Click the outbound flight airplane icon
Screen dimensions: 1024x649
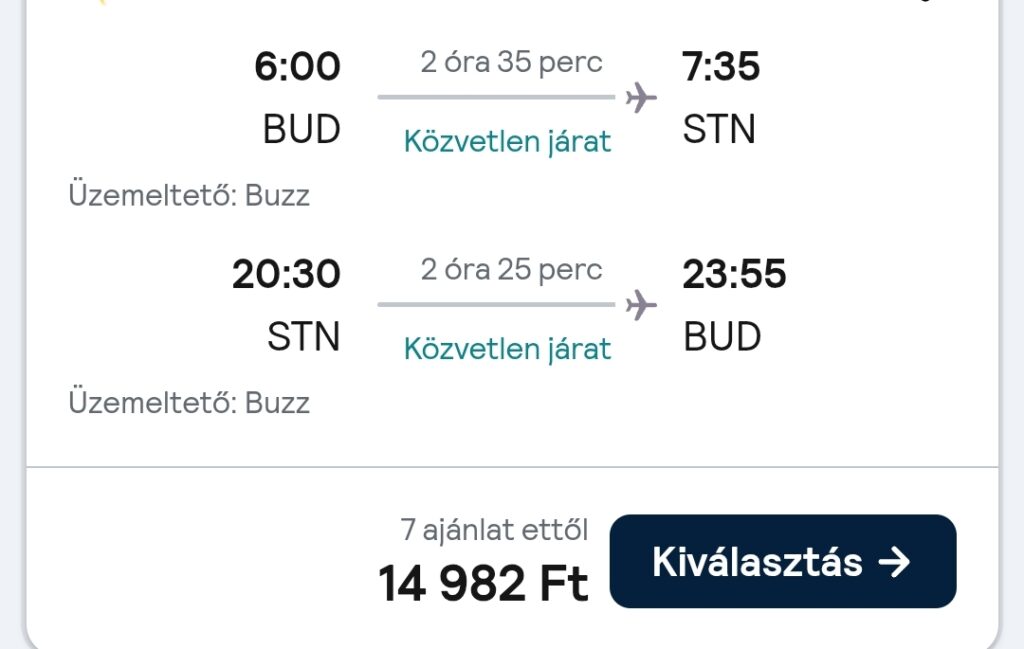[x=641, y=98]
